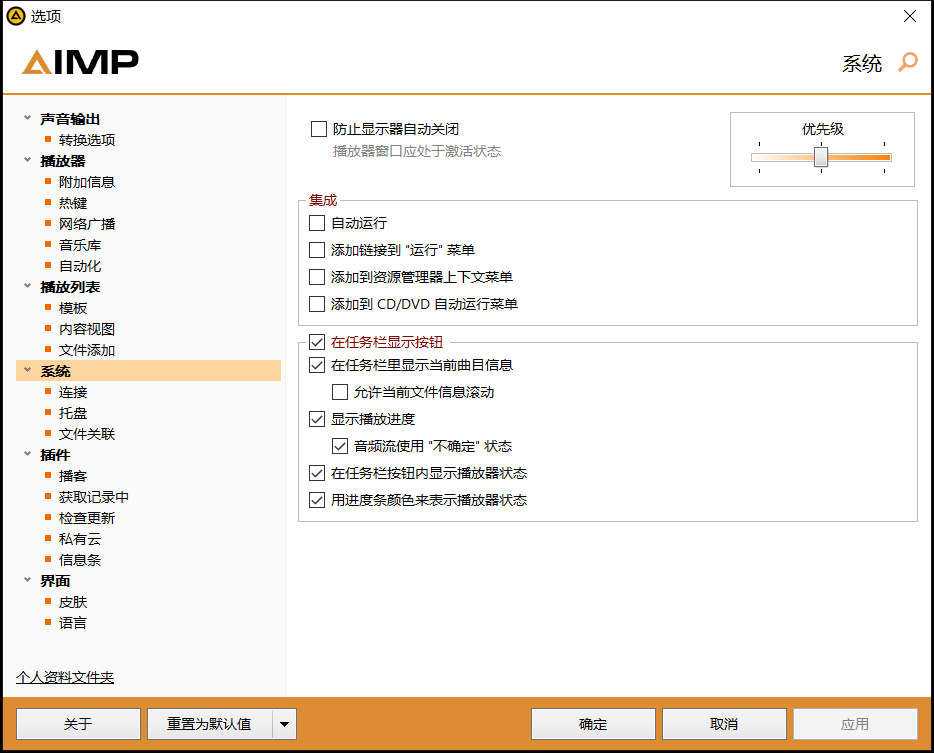Viewport: 934px width, 753px height.
Task: Uncheck 在任务栏里显示当前曲目信息
Action: click(317, 365)
